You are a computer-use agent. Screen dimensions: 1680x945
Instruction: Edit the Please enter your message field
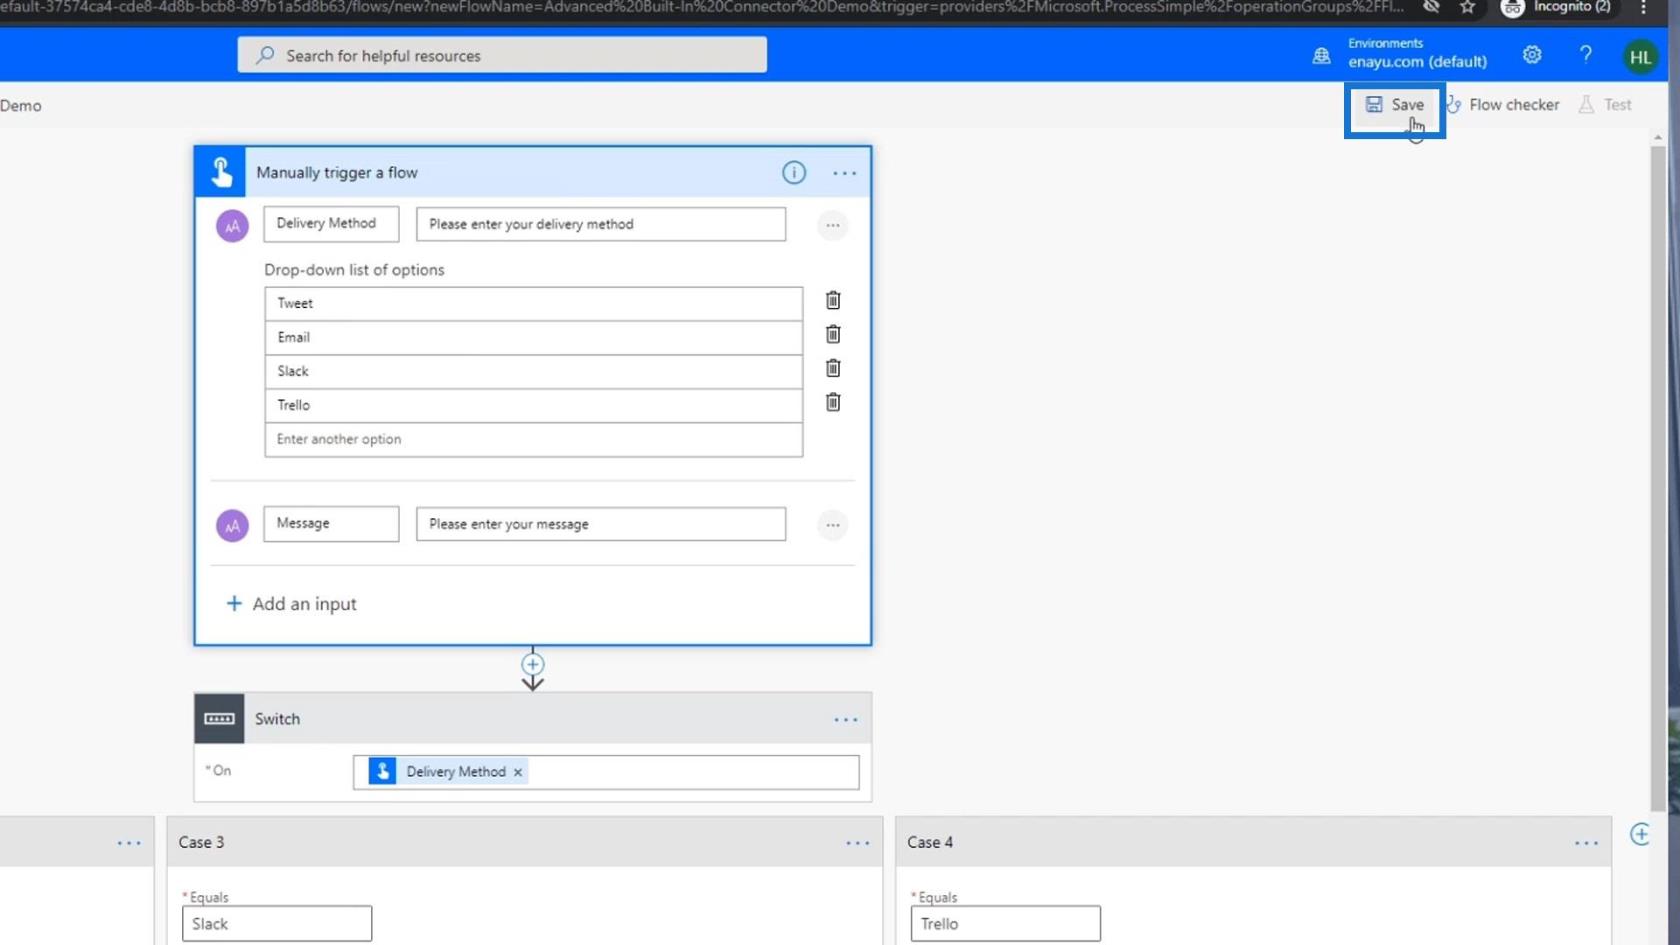pyautogui.click(x=601, y=524)
